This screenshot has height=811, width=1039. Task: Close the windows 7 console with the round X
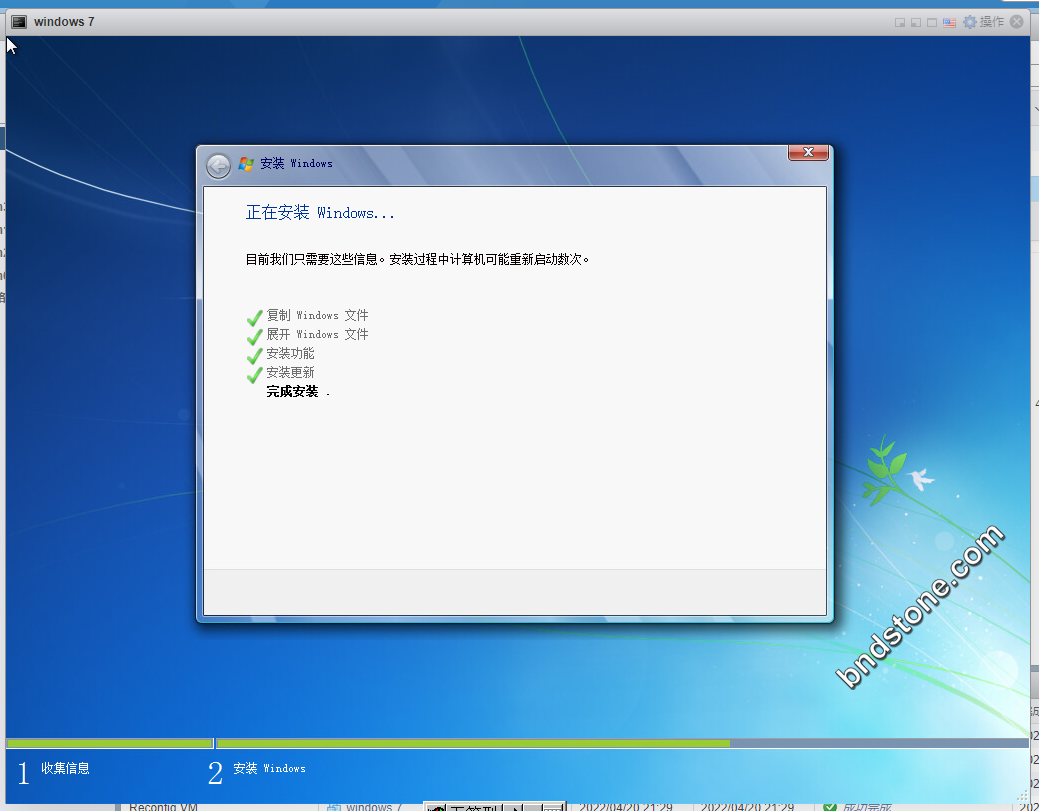coord(1016,22)
